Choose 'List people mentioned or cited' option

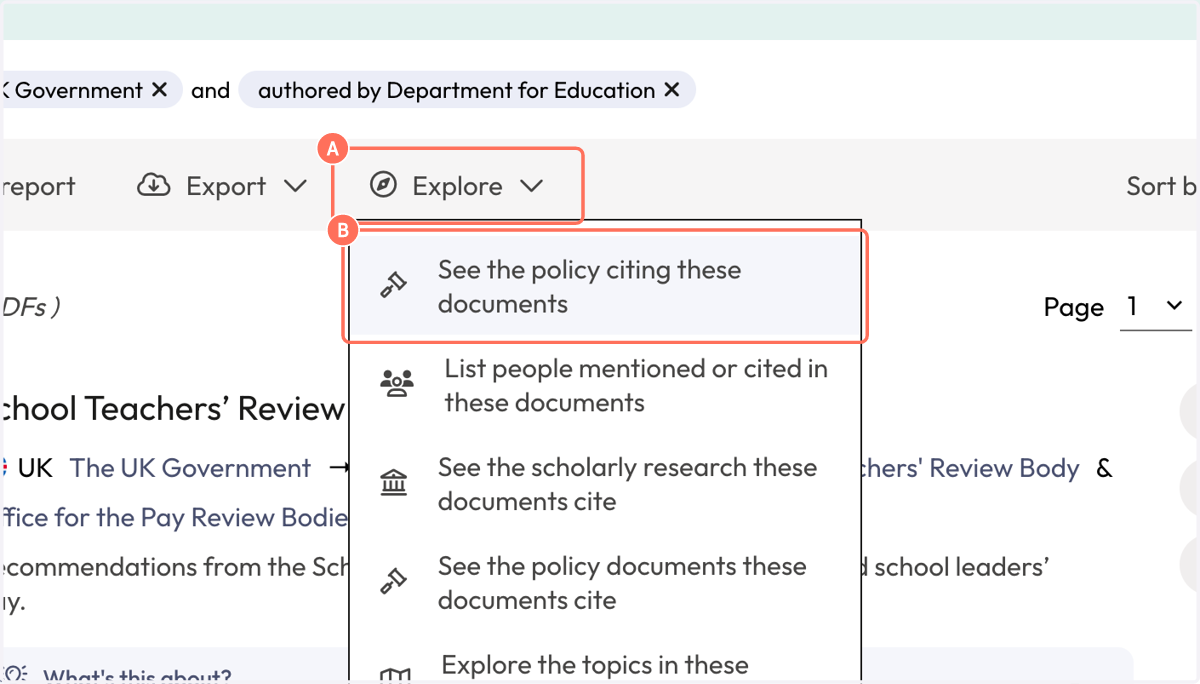(605, 386)
